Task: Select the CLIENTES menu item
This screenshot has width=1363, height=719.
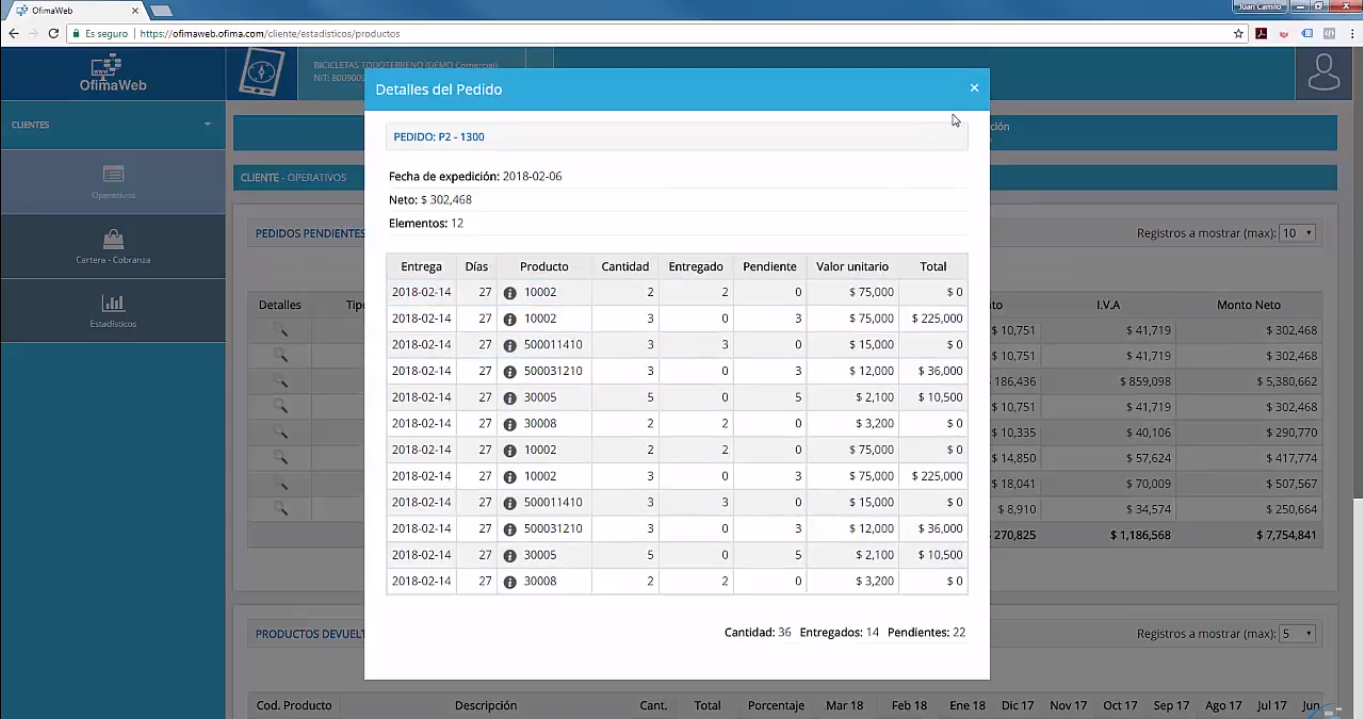Action: pyautogui.click(x=30, y=125)
